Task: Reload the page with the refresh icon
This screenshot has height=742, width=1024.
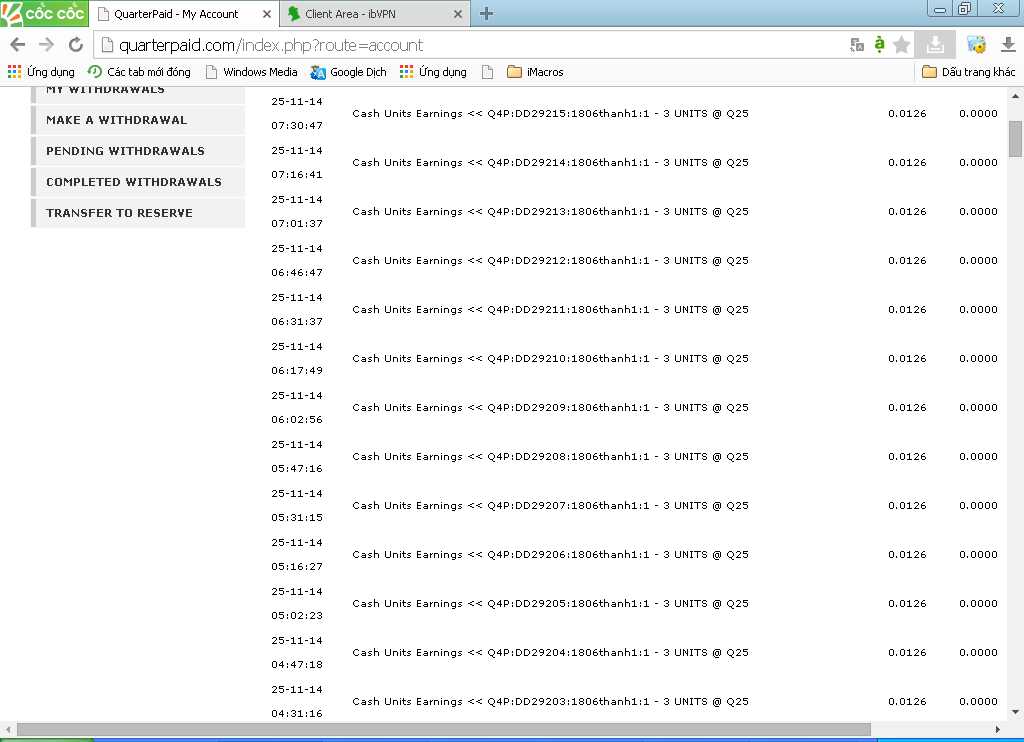Action: [76, 44]
